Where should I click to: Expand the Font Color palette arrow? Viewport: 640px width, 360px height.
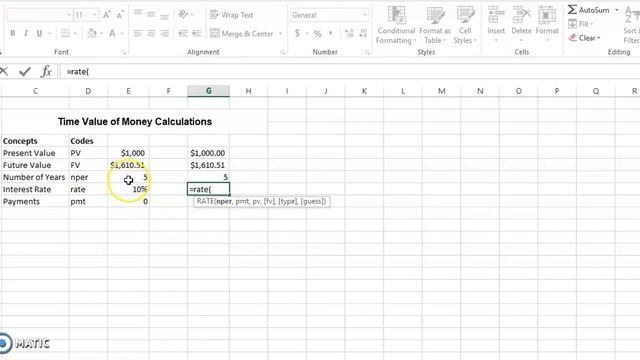click(122, 33)
